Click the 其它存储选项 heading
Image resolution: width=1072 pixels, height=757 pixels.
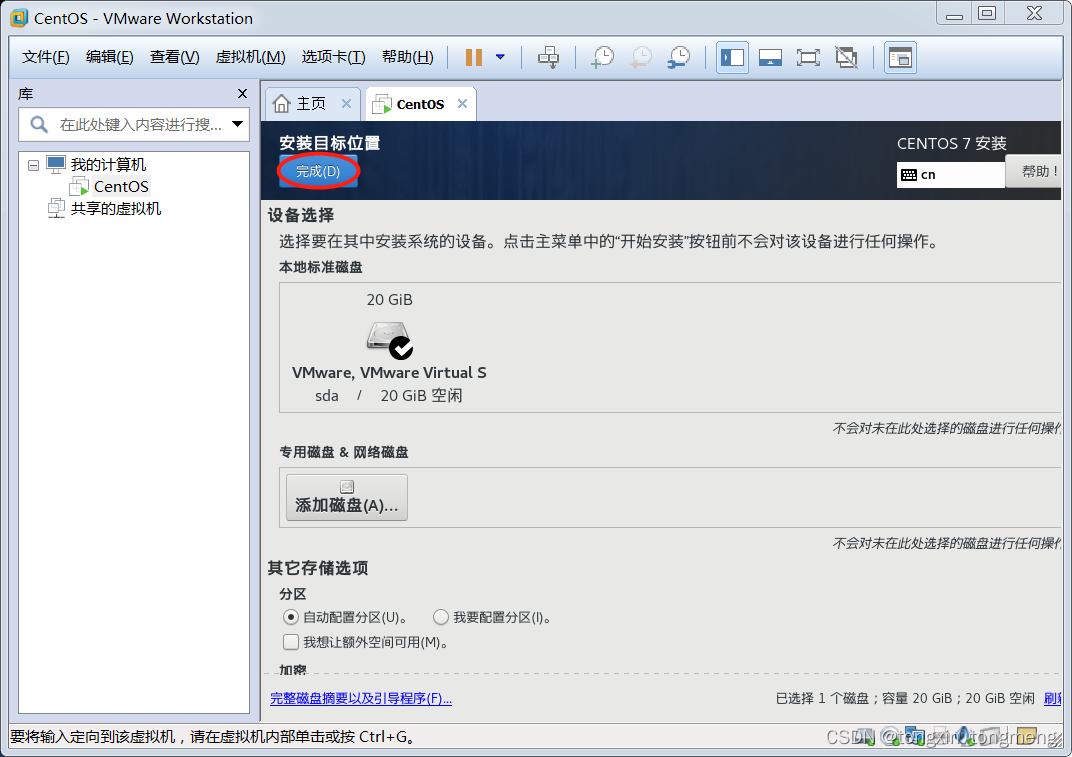318,568
